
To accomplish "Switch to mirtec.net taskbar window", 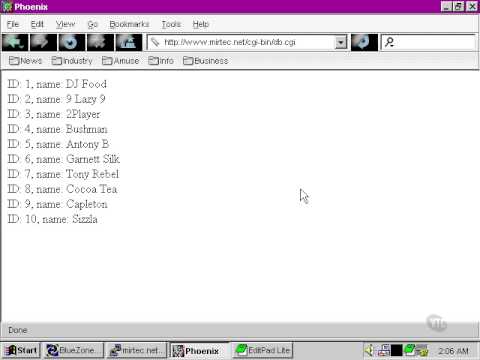I will [137, 350].
